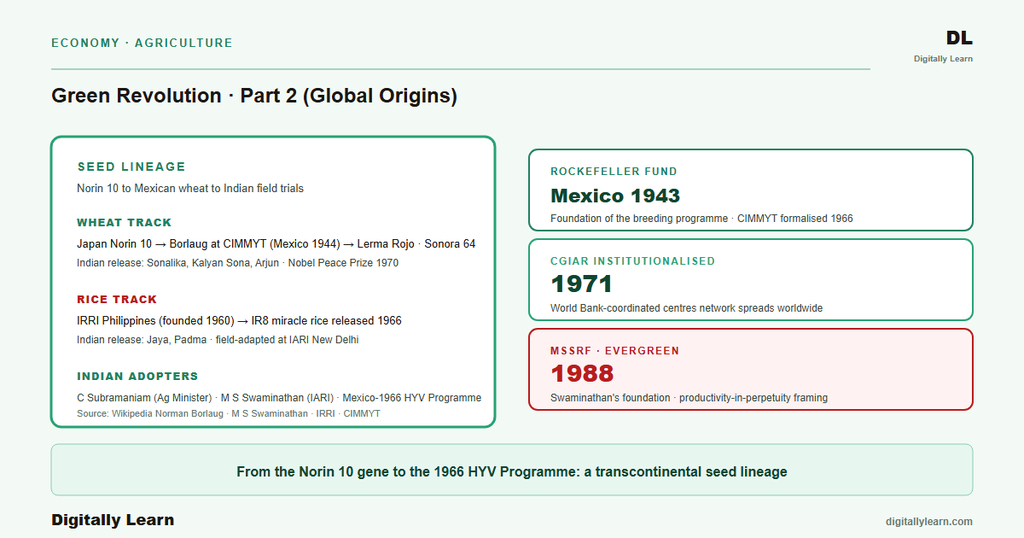The image size is (1024, 538).
Task: Select the line starting 'Japan Norin 10 → Borlaug'
Action: 276,244
